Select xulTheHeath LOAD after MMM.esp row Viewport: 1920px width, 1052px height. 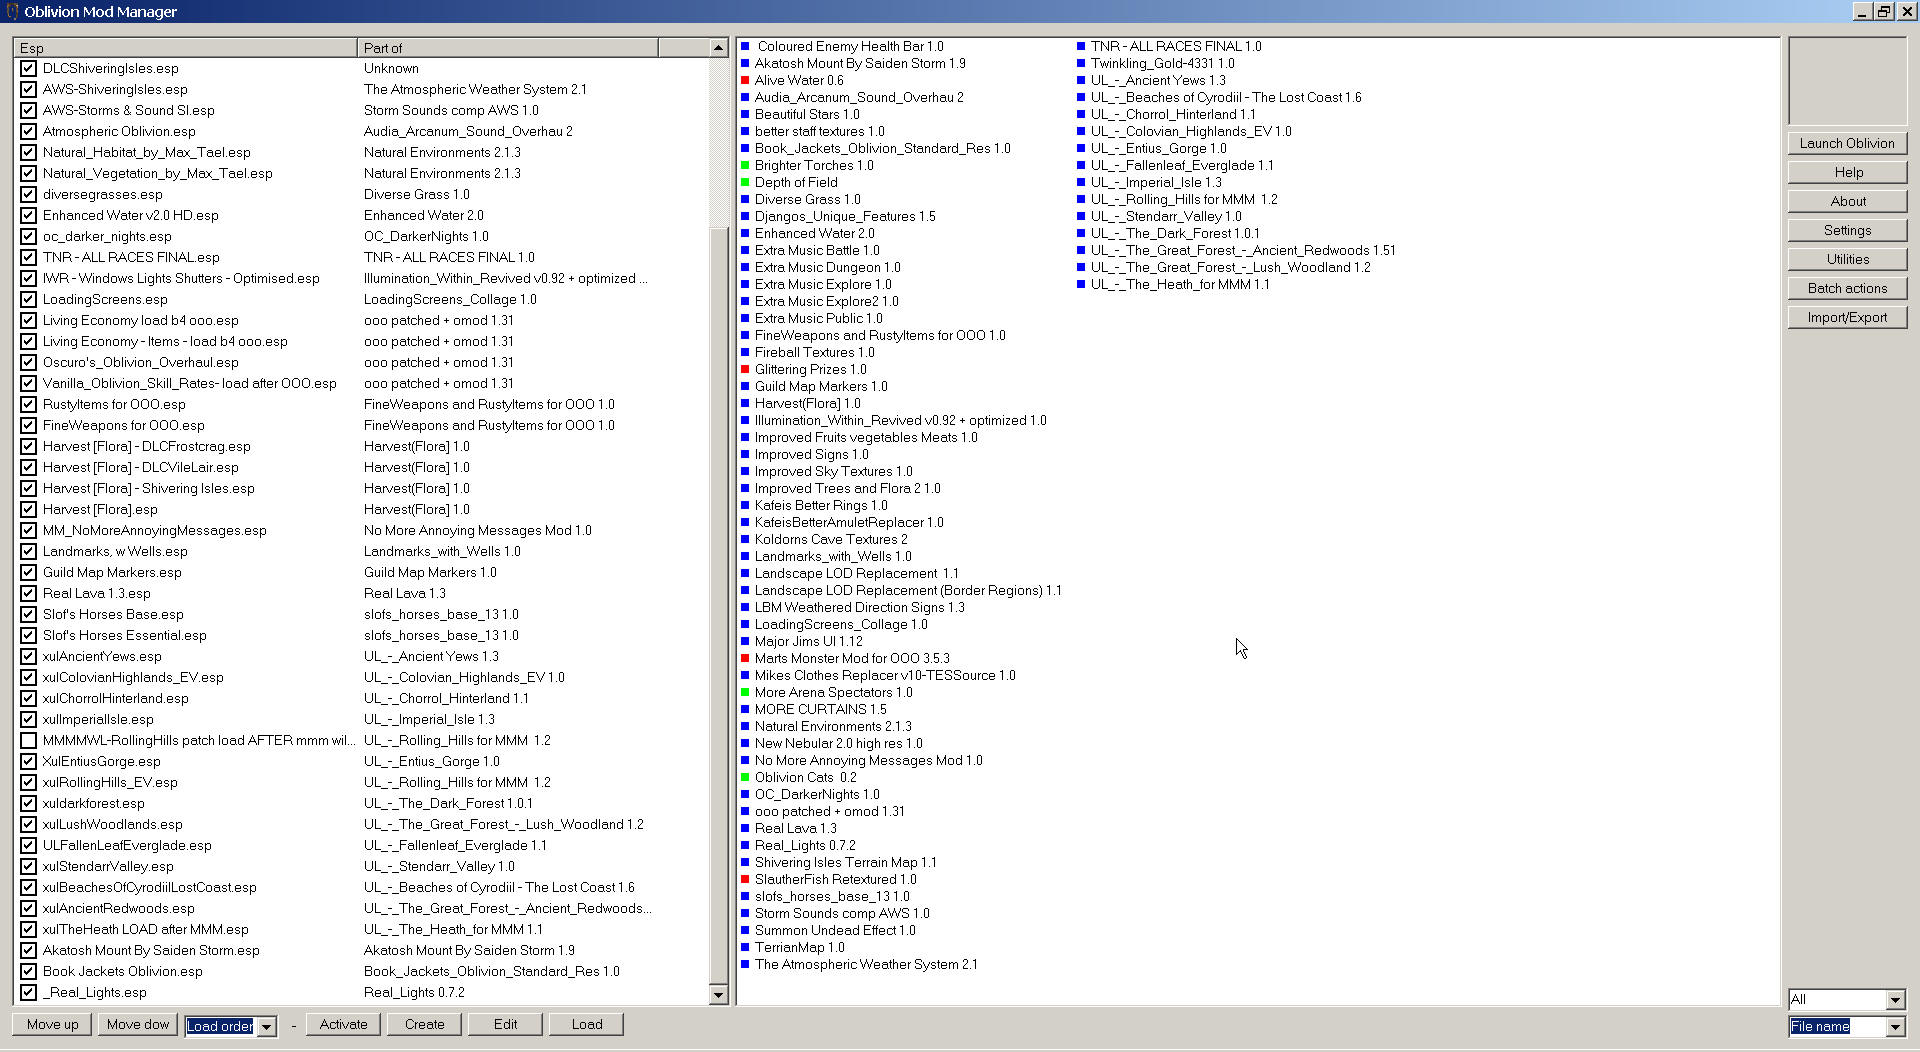362,929
